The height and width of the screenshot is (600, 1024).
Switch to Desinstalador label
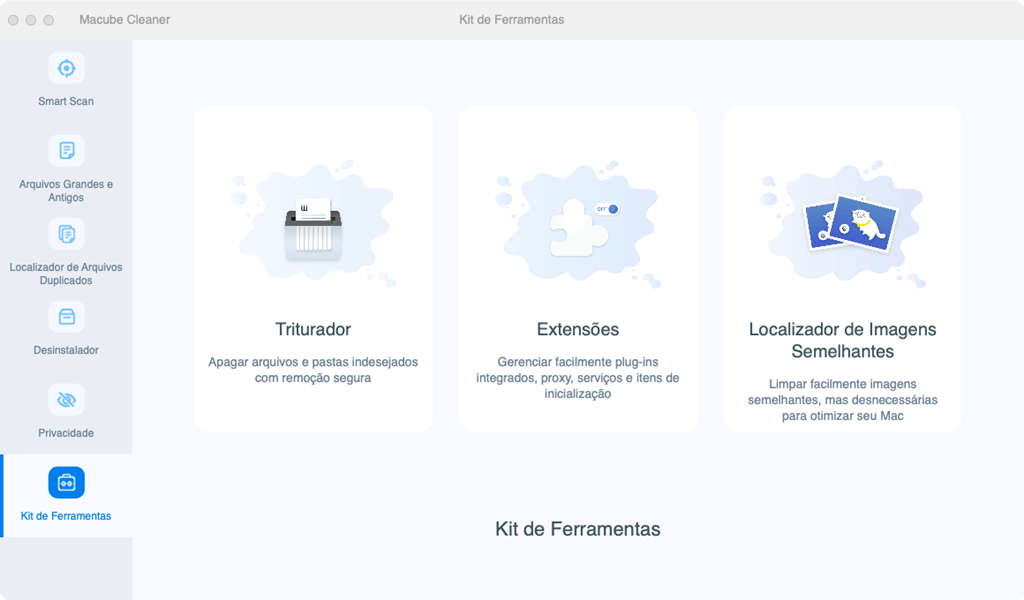tap(66, 350)
